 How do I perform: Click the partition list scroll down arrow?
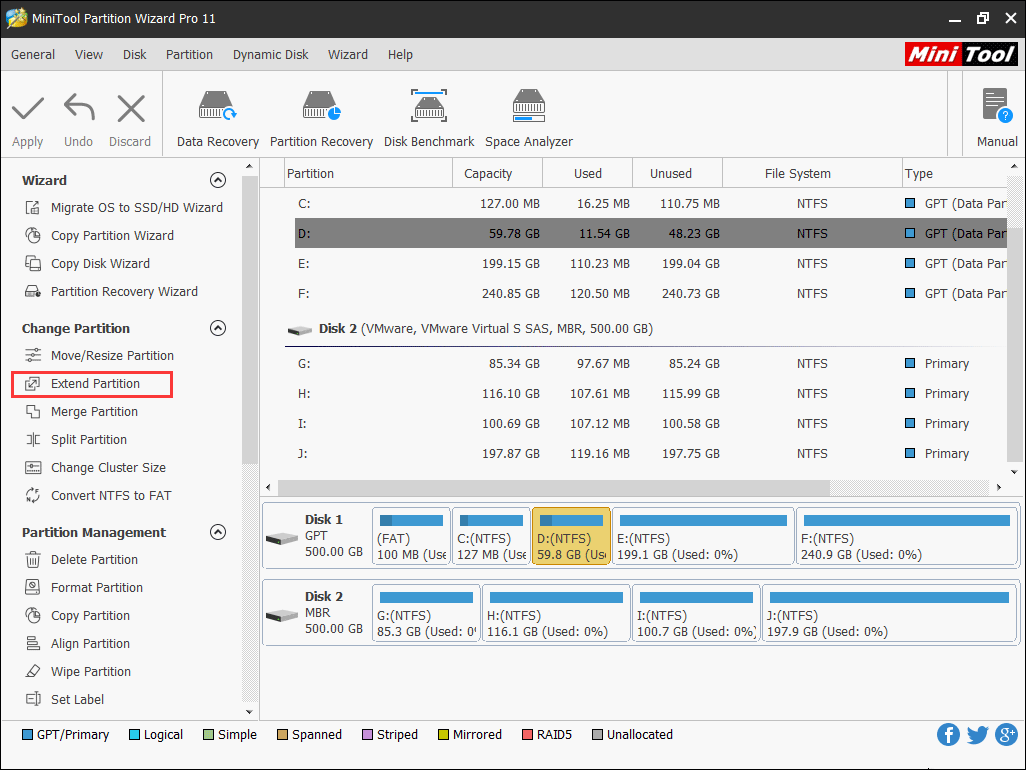click(1014, 472)
